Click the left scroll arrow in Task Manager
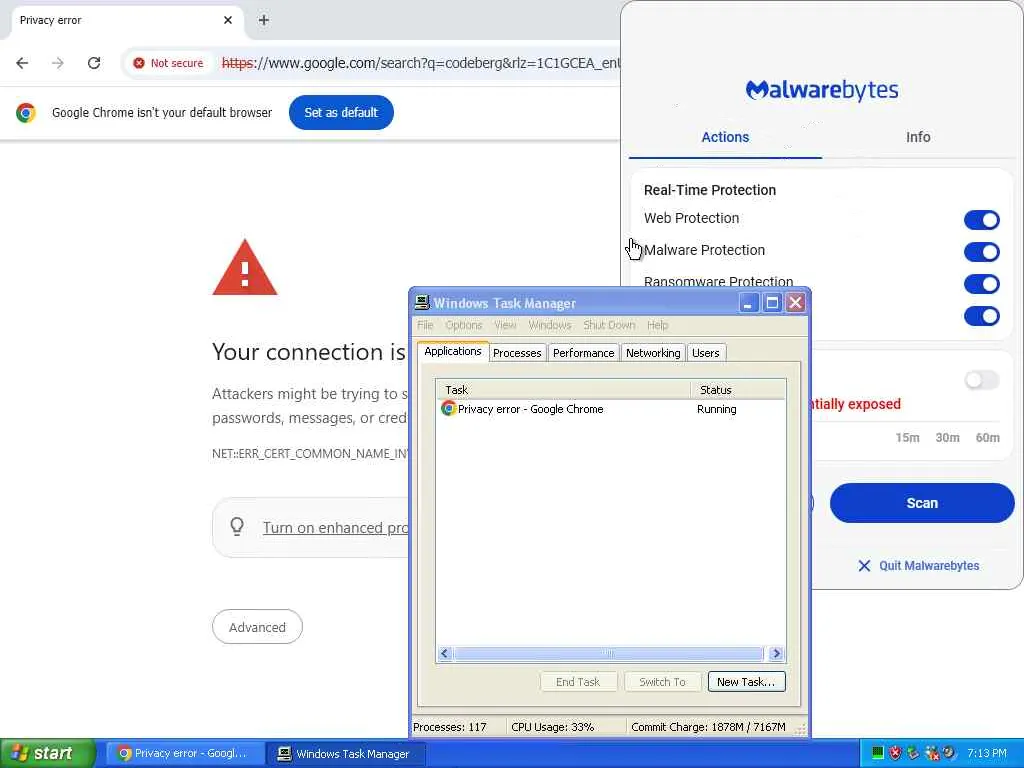This screenshot has width=1024, height=768. click(x=445, y=653)
